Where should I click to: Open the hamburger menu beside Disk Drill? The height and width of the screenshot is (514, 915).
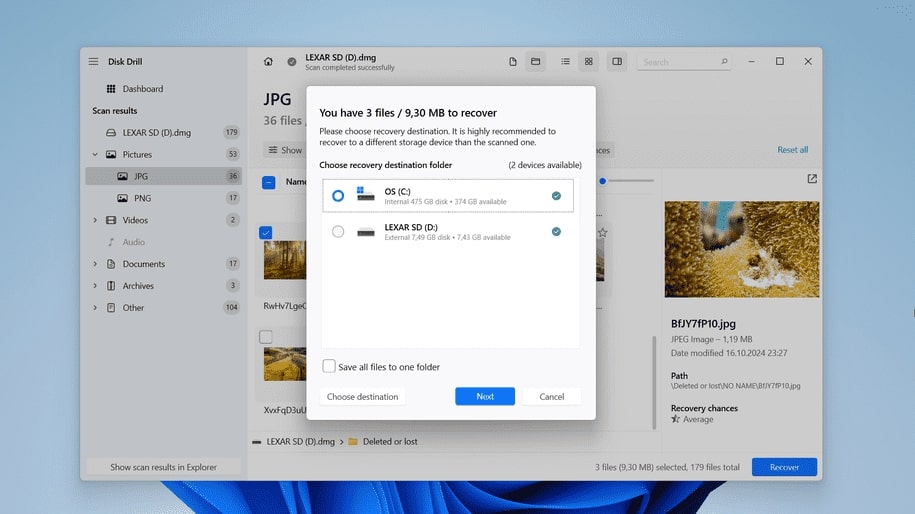93,61
